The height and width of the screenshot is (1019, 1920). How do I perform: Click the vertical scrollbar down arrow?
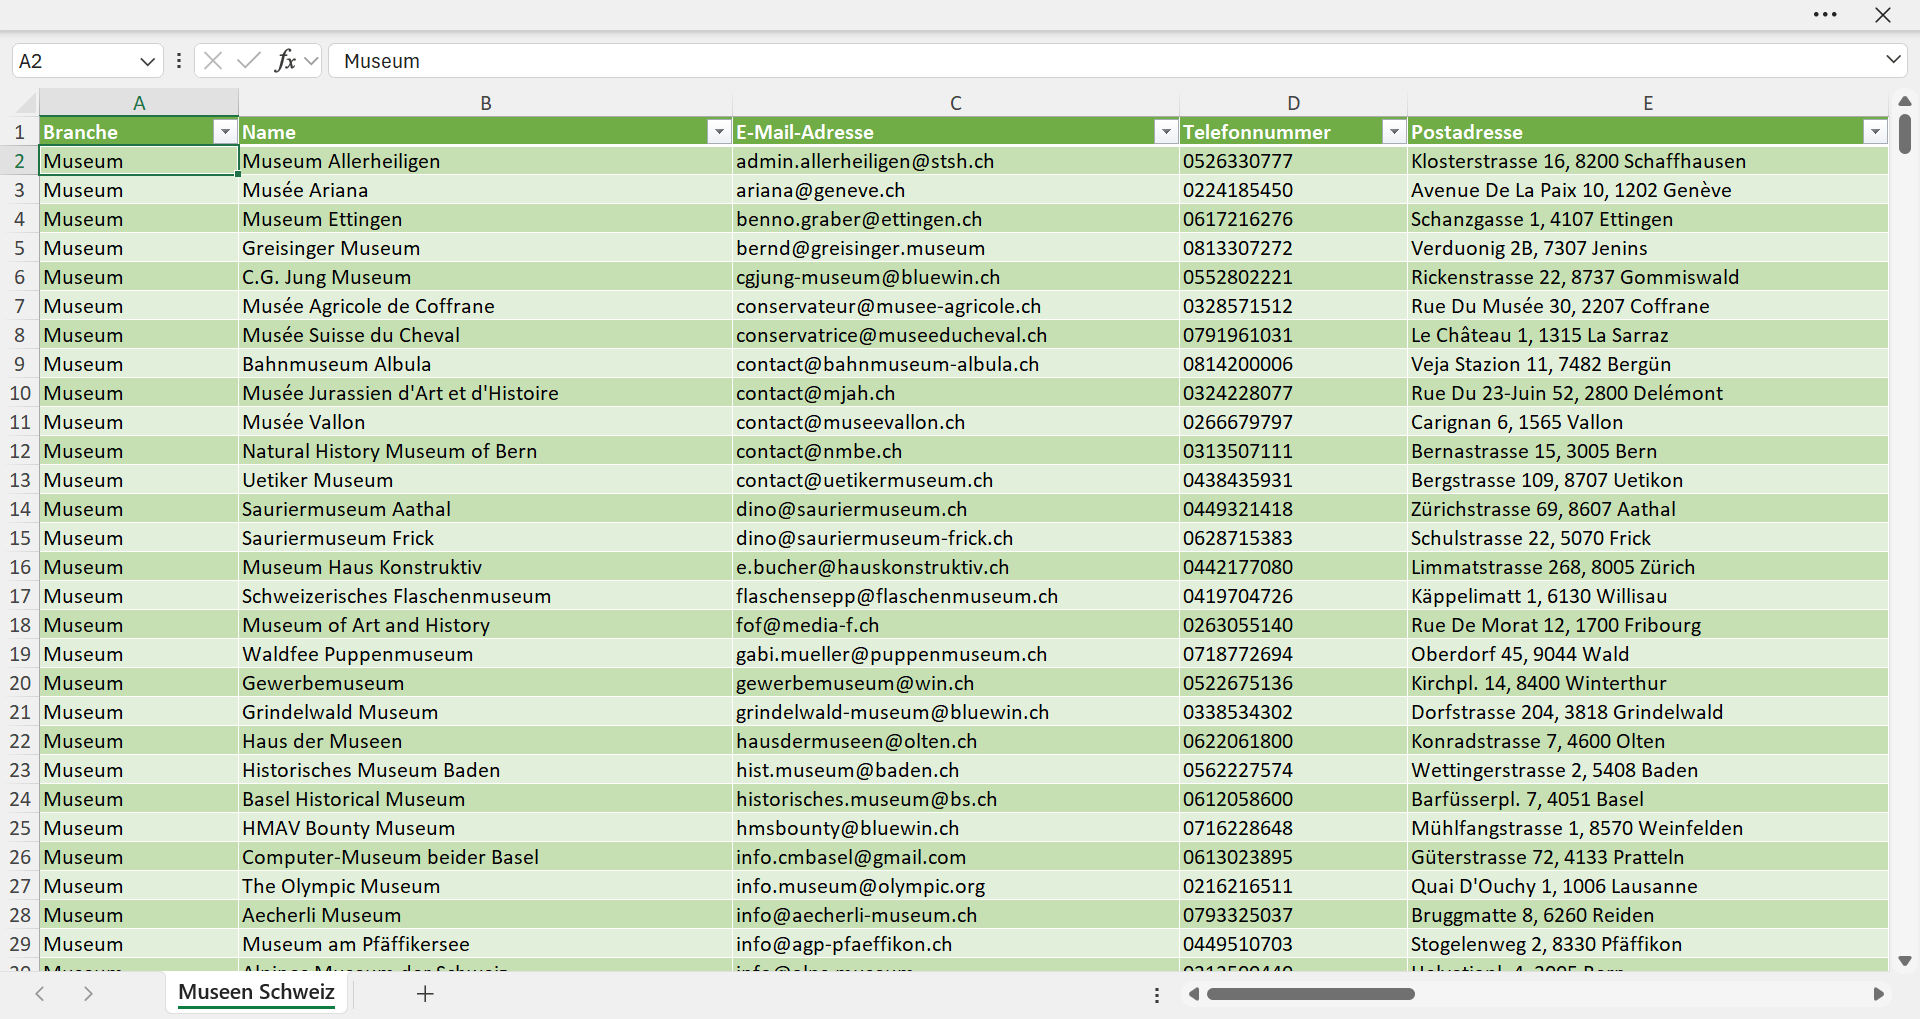tap(1905, 961)
